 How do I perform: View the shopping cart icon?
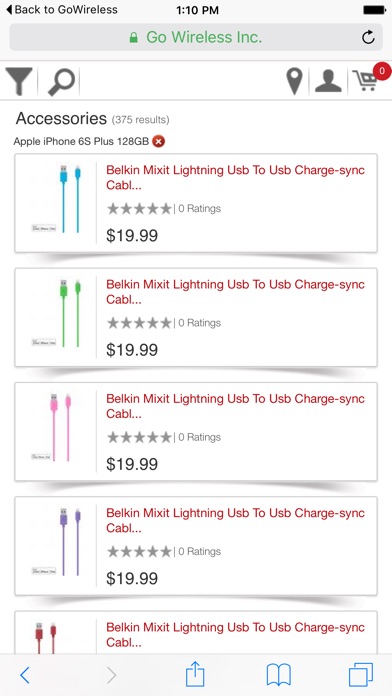(367, 81)
